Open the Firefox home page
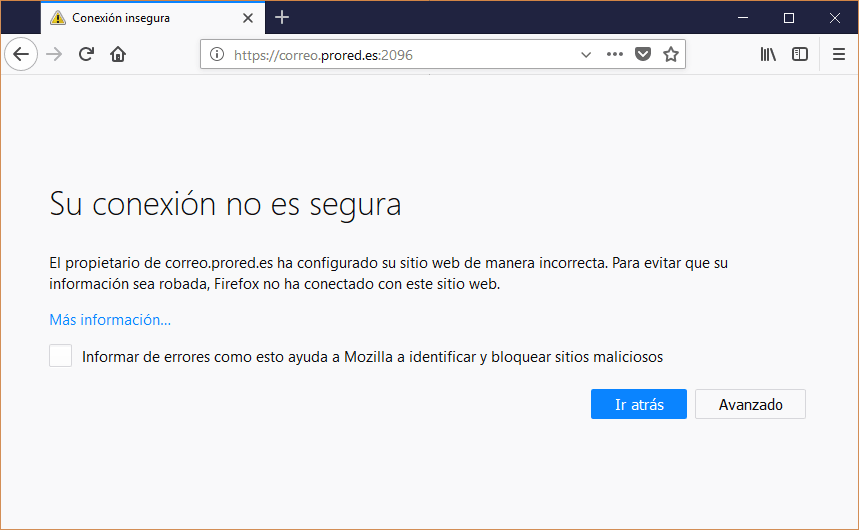 coord(118,54)
